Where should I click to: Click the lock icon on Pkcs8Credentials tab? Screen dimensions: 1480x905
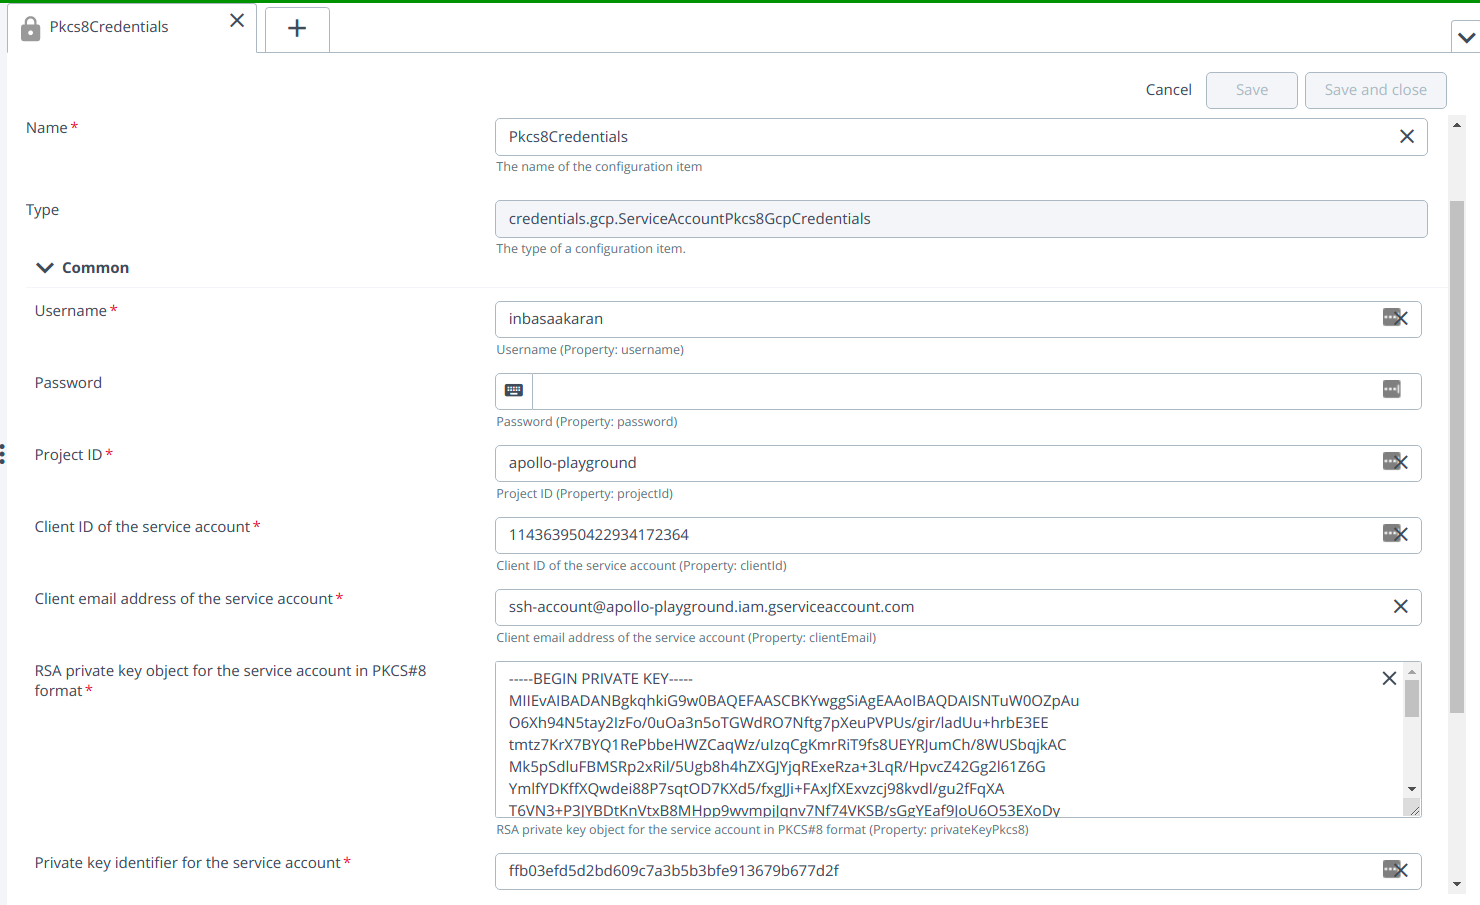[x=31, y=28]
